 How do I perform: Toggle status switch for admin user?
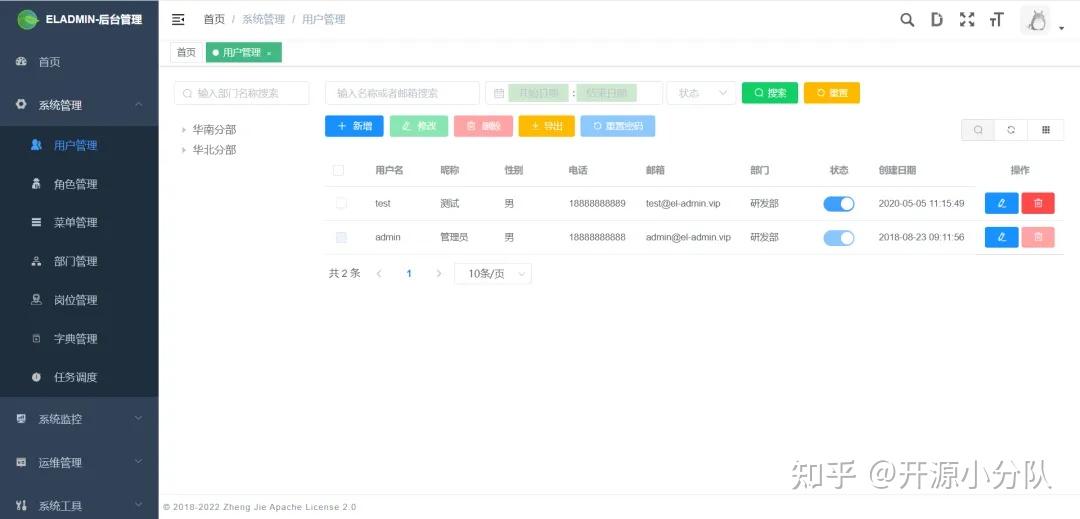coord(839,237)
